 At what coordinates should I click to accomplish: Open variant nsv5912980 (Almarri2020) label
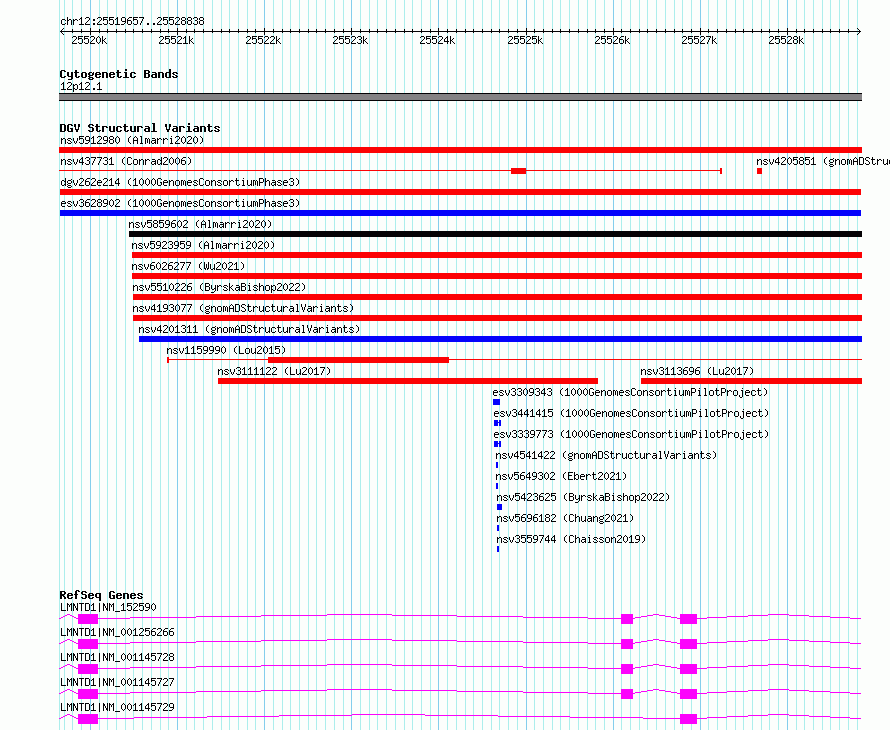[x=132, y=140]
